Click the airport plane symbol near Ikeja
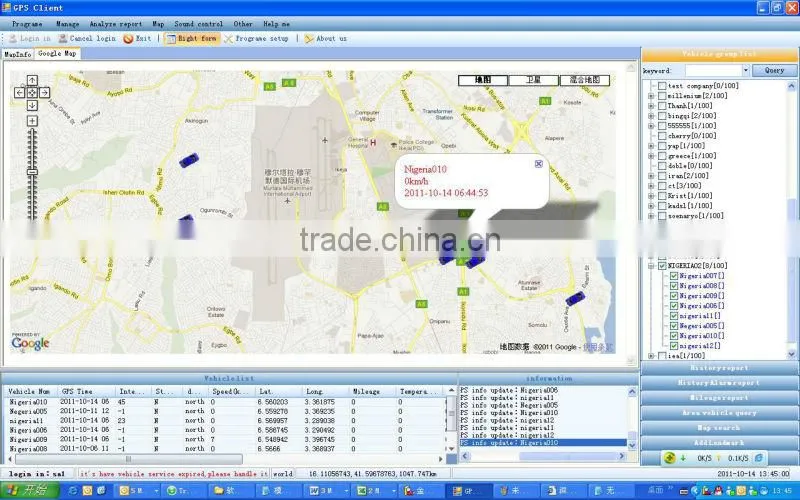Image resolution: width=800 pixels, height=500 pixels. point(324,139)
